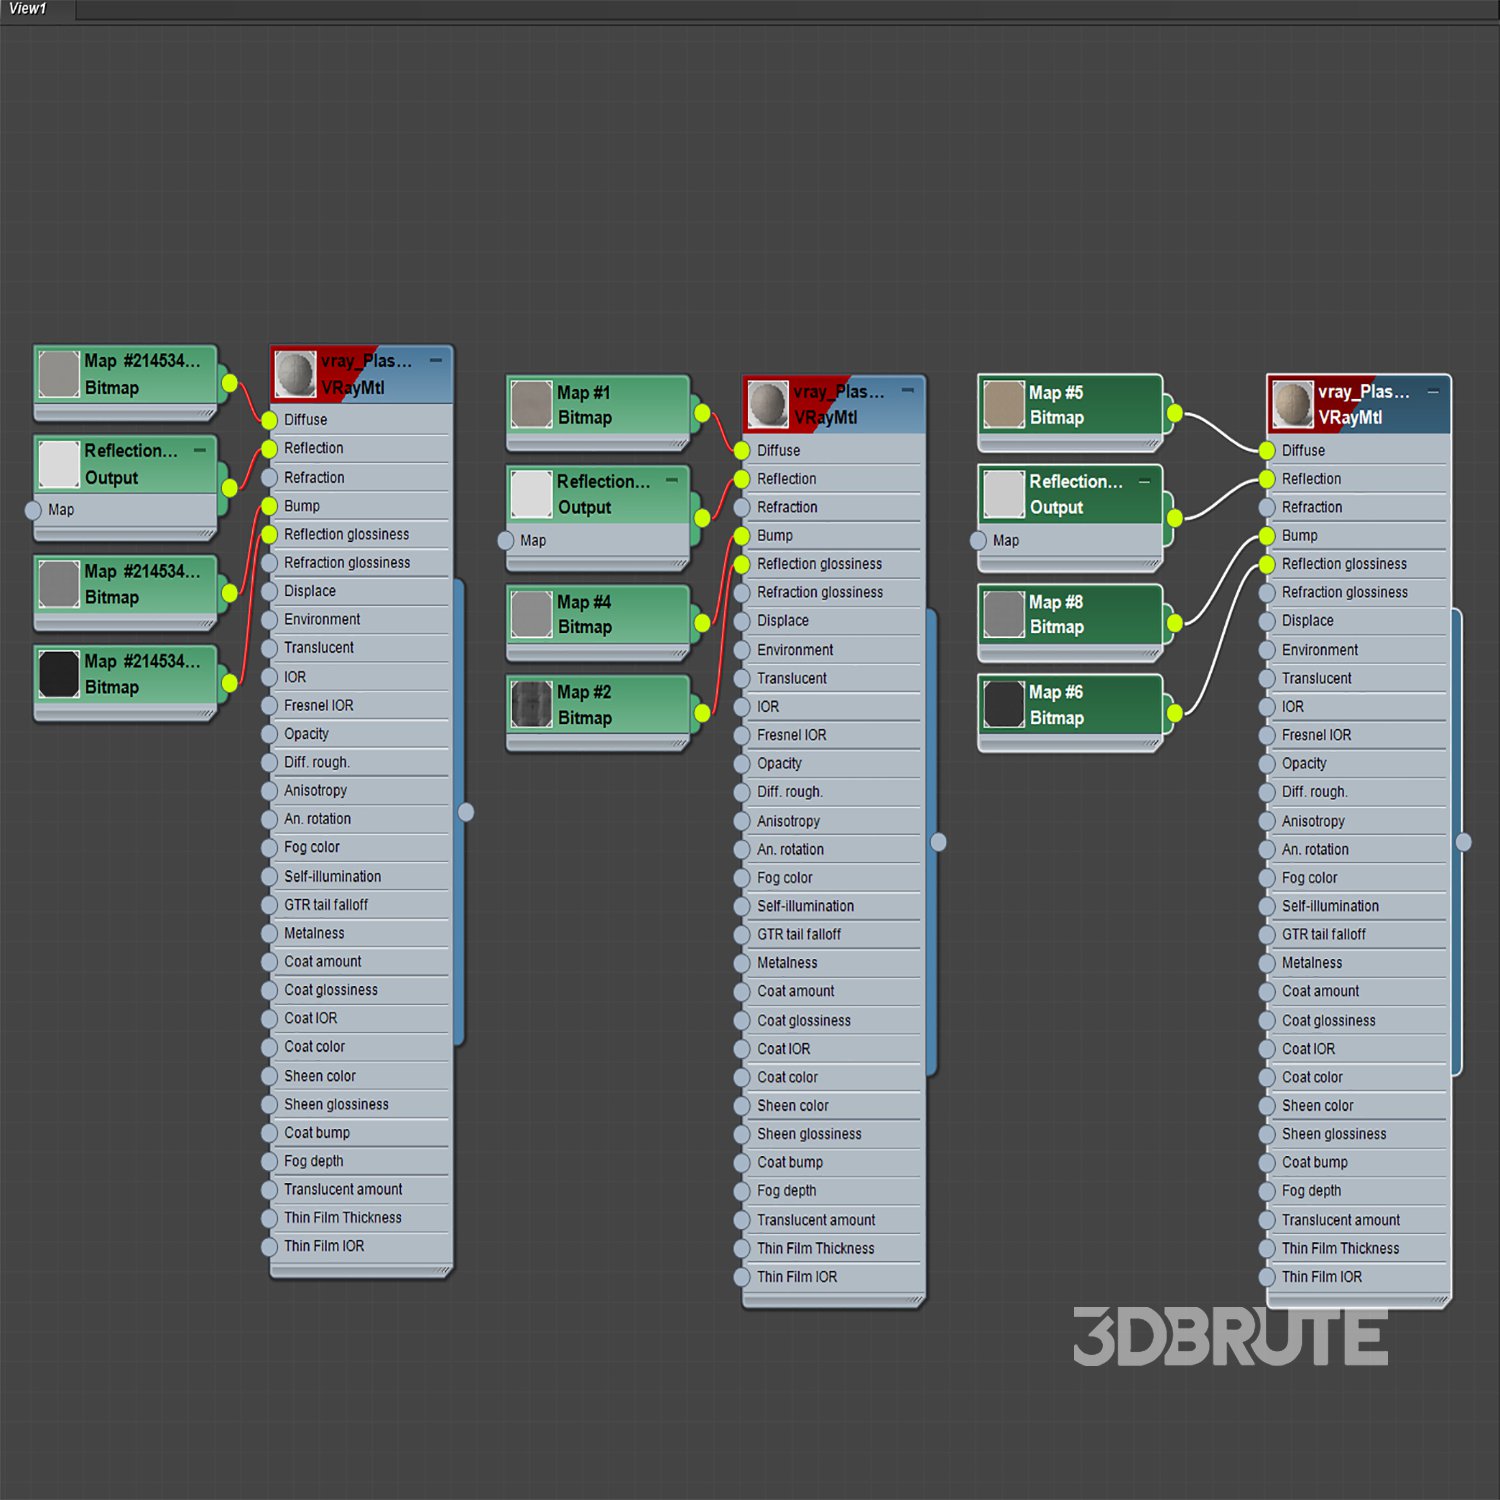
Task: Click the Map #8 gray bitmap thumbnail
Action: 1003,614
